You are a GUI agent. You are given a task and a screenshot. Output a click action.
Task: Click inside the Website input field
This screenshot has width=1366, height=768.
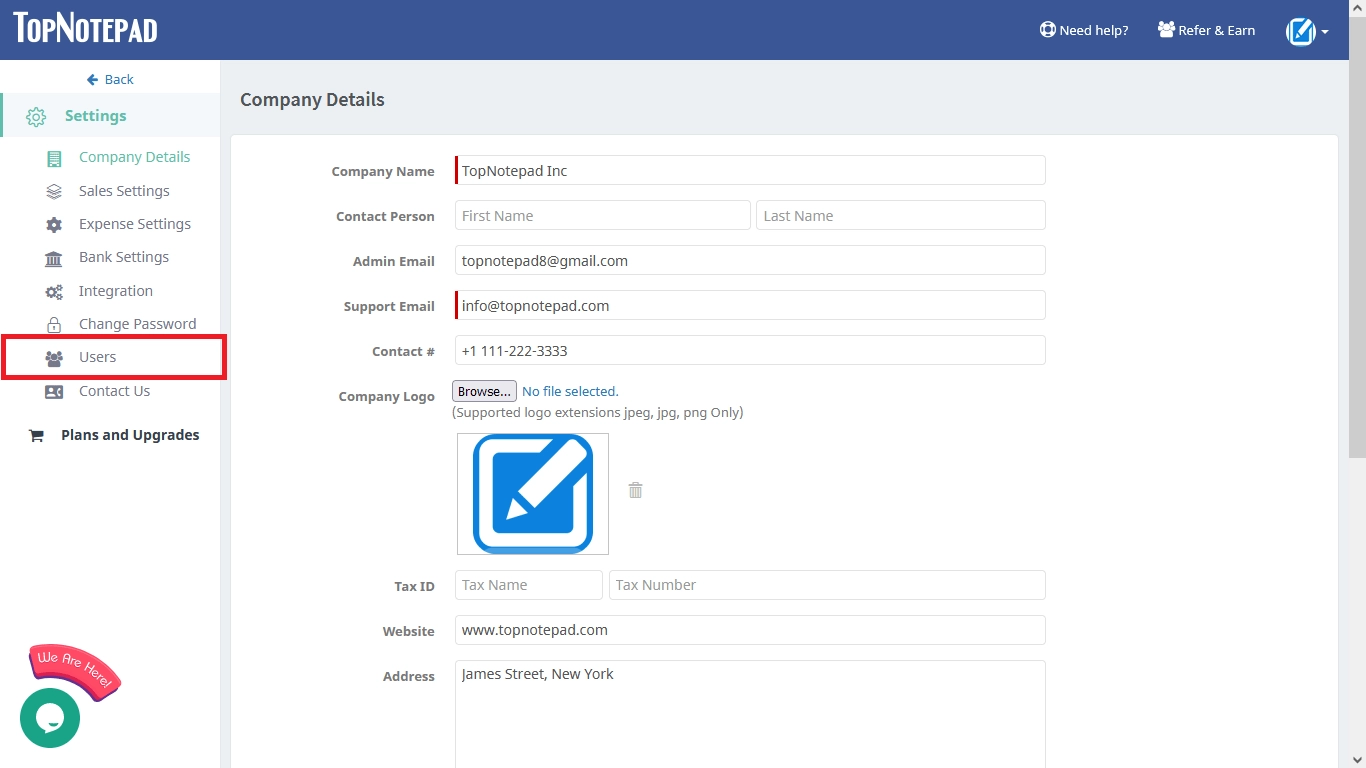coord(748,630)
